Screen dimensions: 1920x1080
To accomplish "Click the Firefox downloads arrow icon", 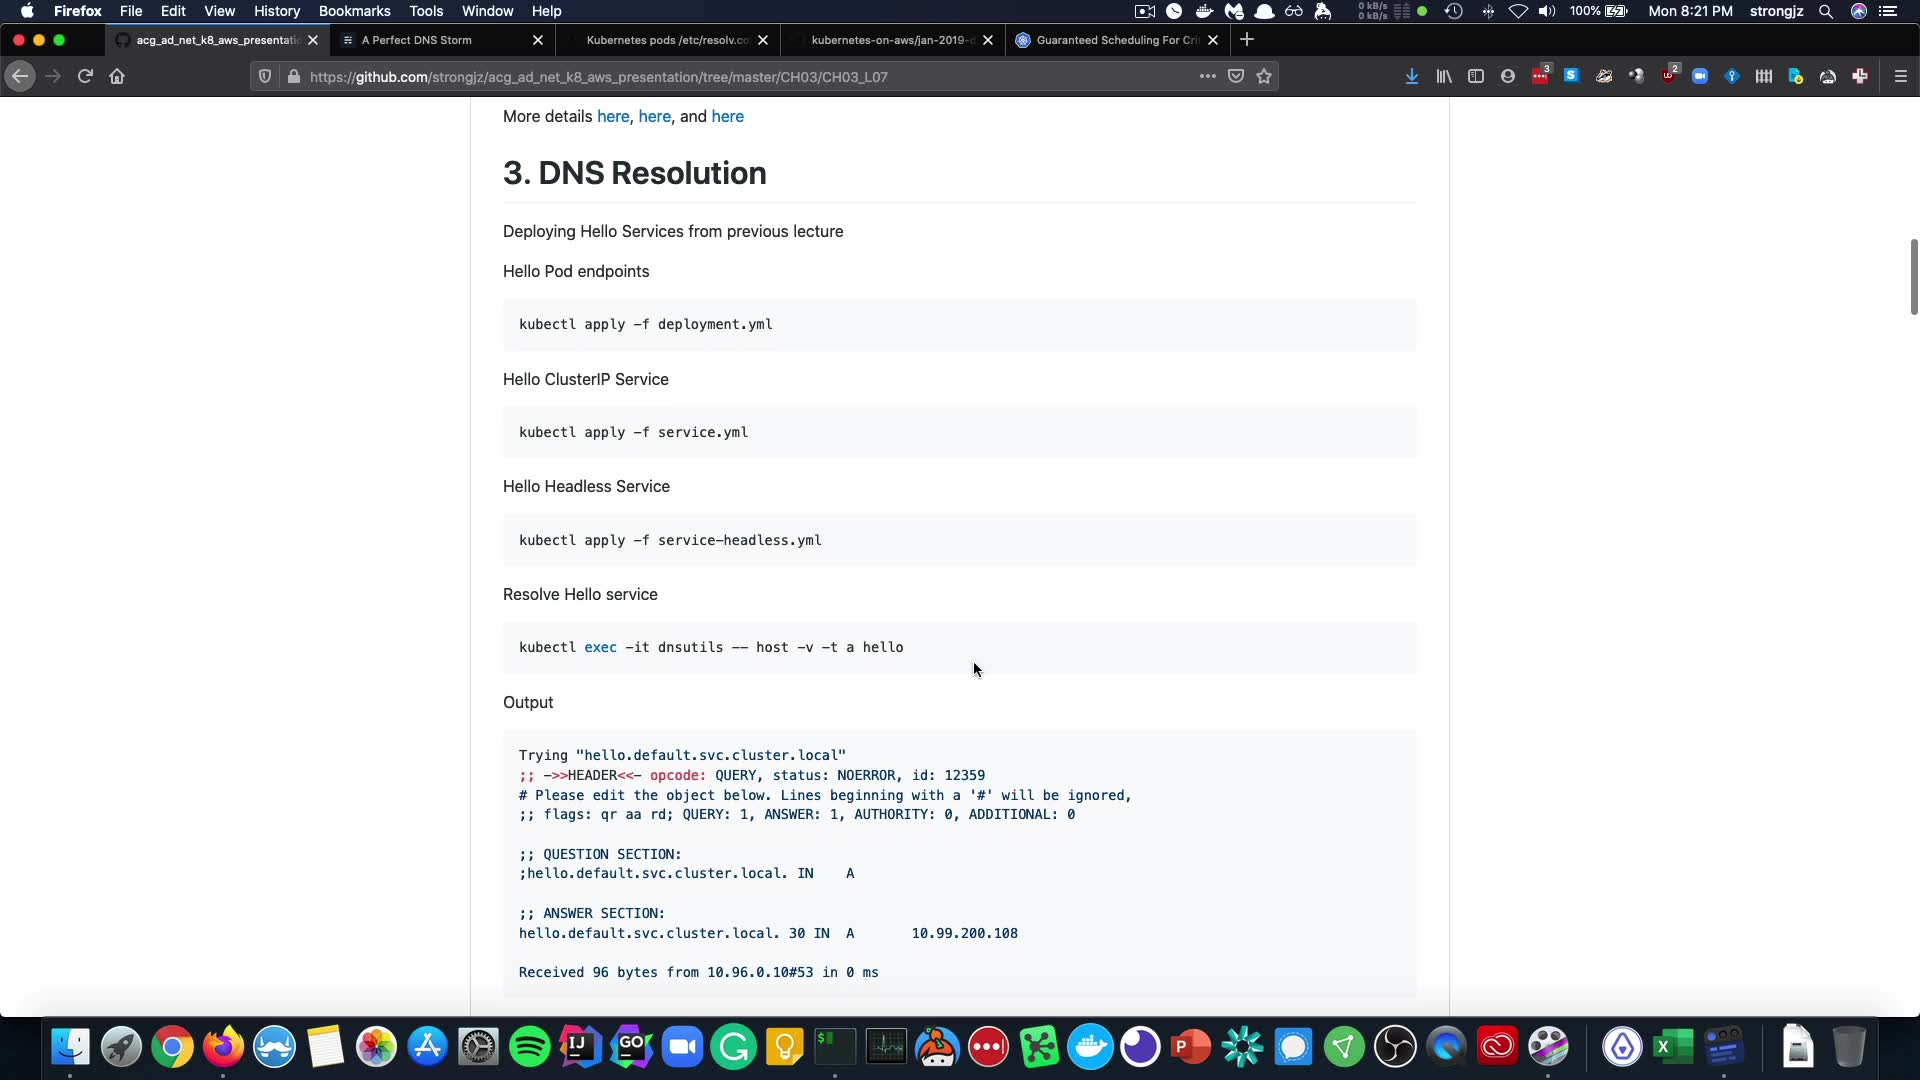I will (x=1412, y=76).
